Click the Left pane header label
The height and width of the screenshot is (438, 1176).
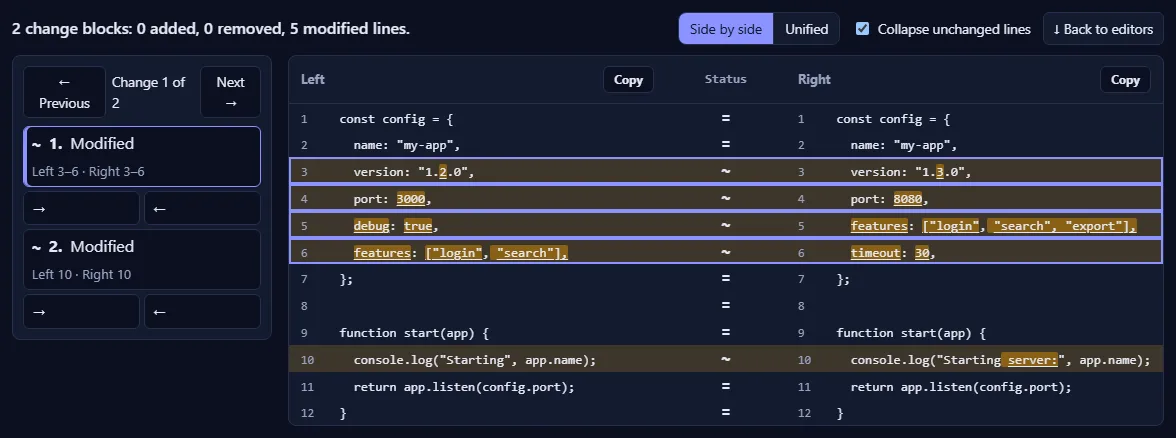313,79
